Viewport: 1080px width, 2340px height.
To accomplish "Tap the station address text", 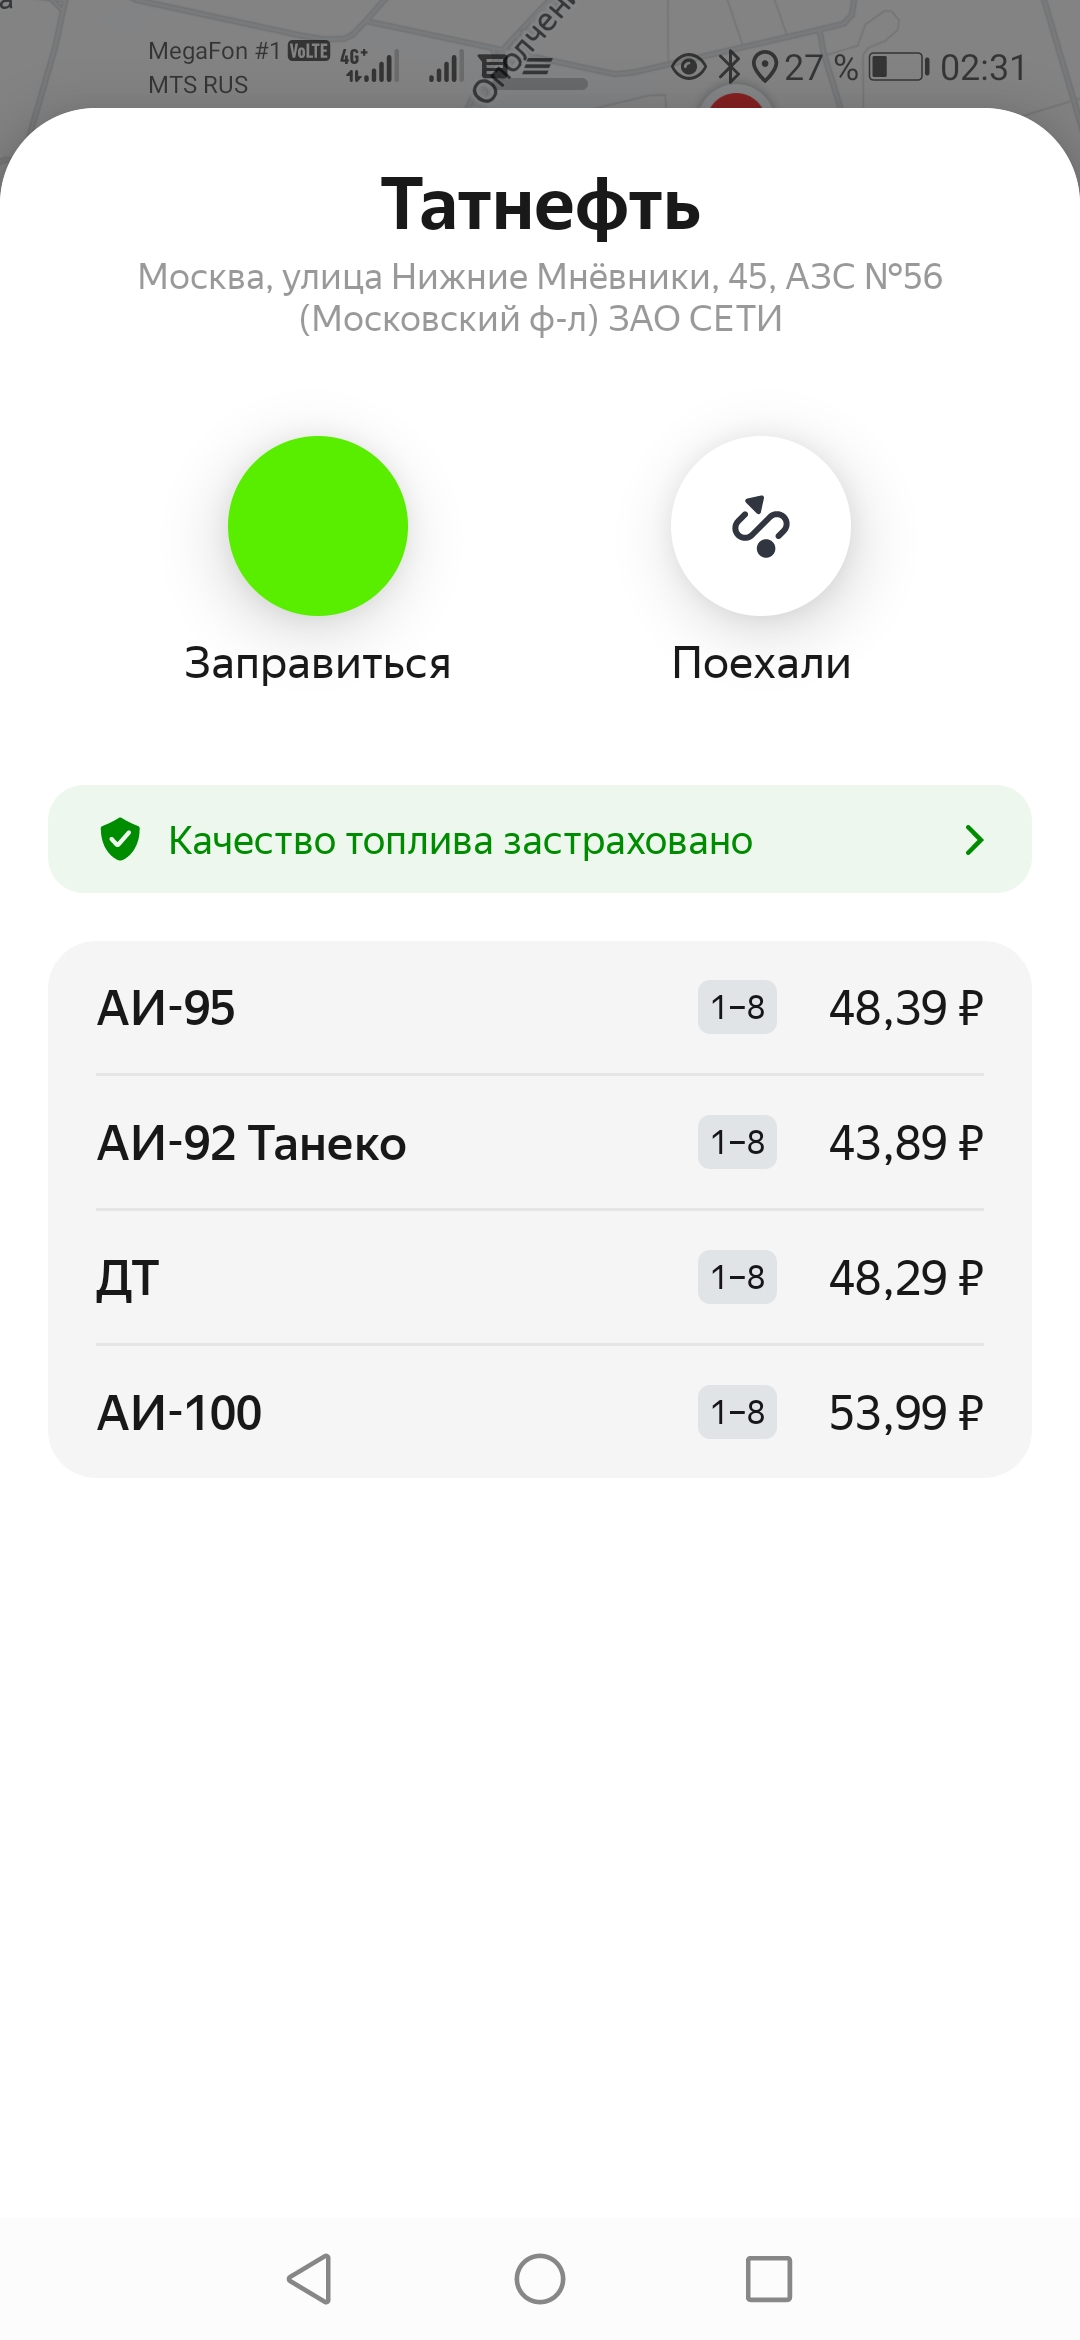I will point(540,297).
